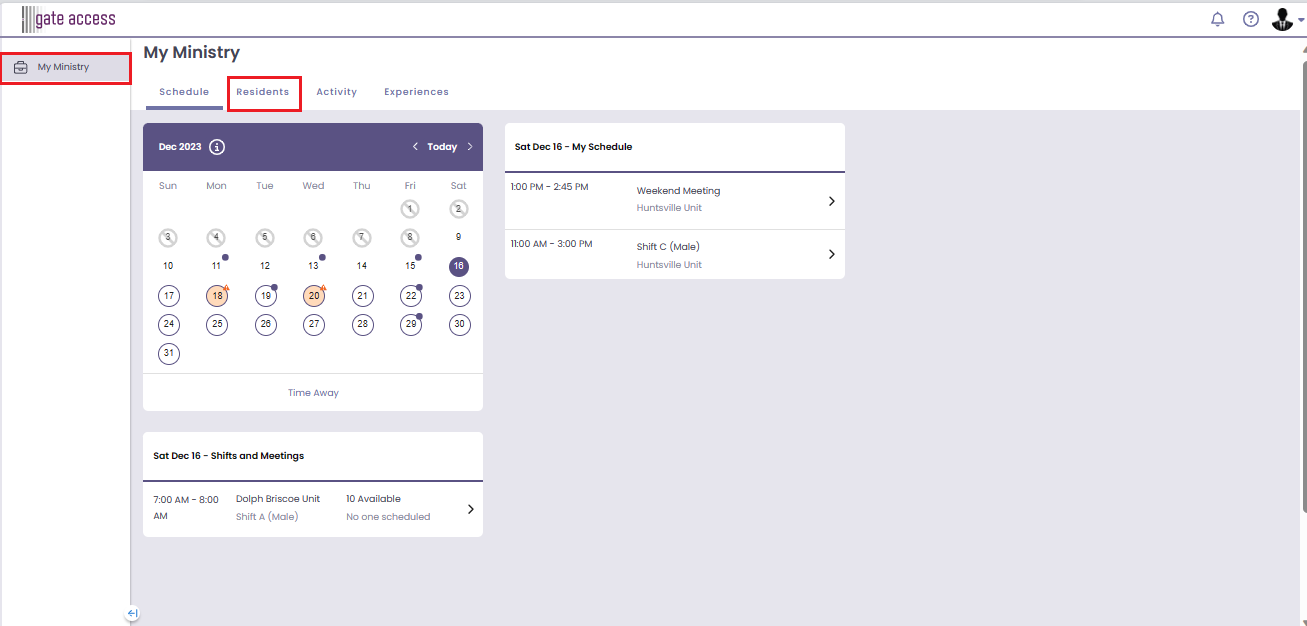The width and height of the screenshot is (1307, 626).
Task: Select December 14 on the calendar
Action: [x=362, y=266]
